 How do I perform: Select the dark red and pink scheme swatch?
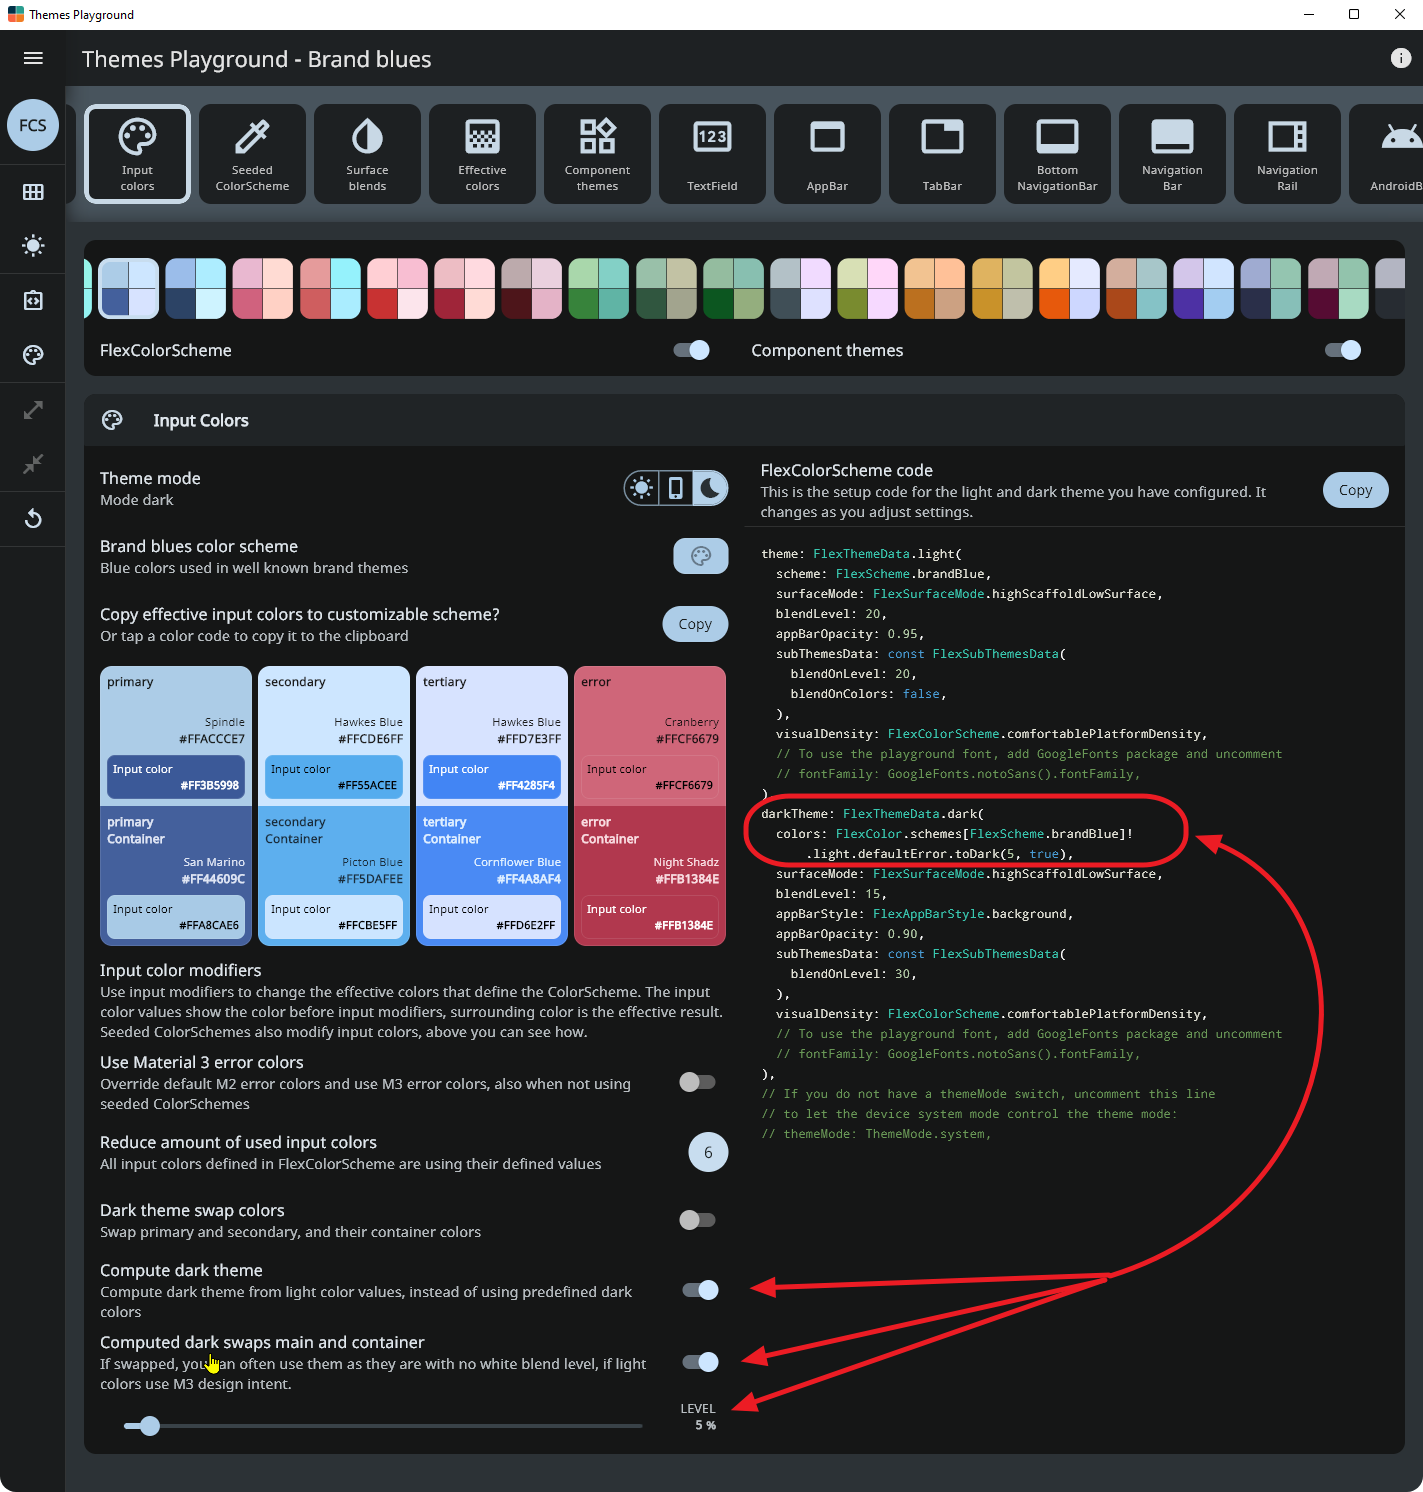(x=531, y=289)
